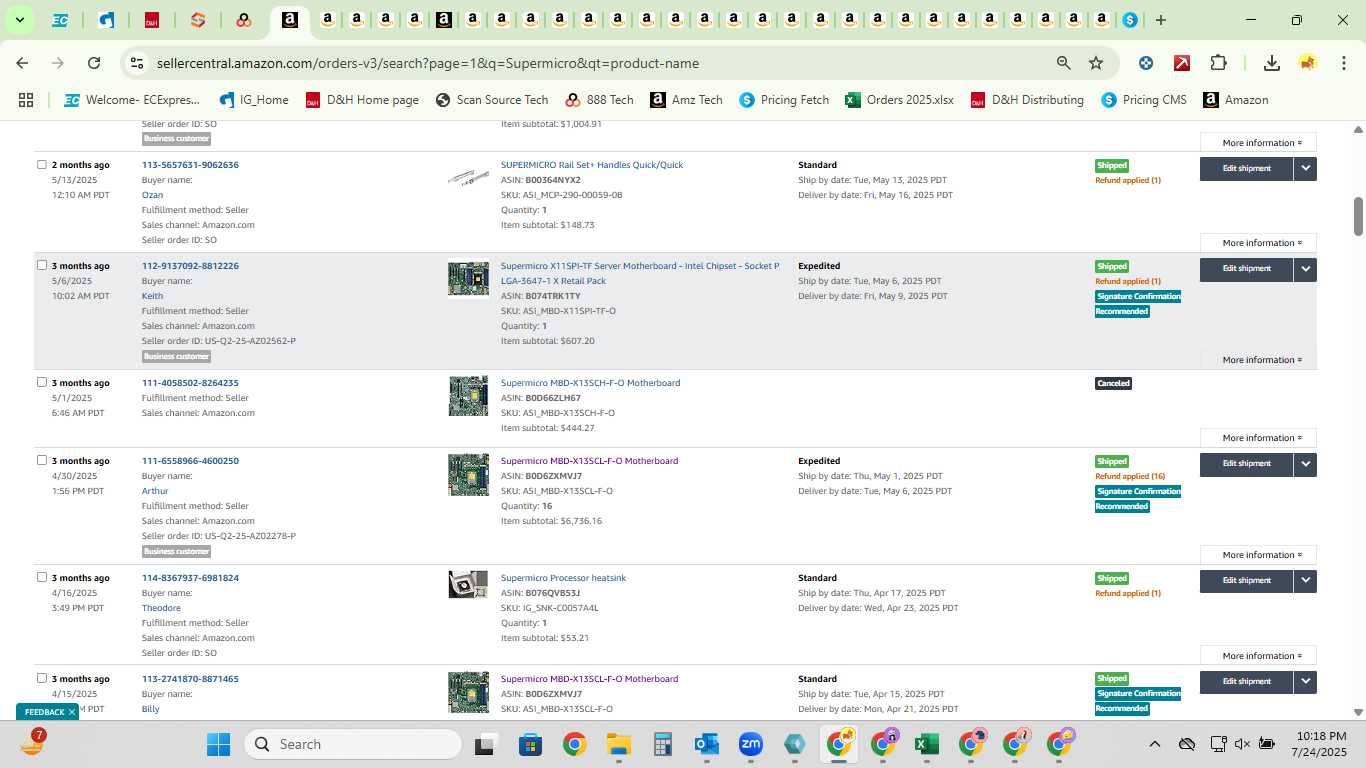1366x768 pixels.
Task: Open Edit shipment dropdown for heatsink order
Action: tap(1305, 581)
